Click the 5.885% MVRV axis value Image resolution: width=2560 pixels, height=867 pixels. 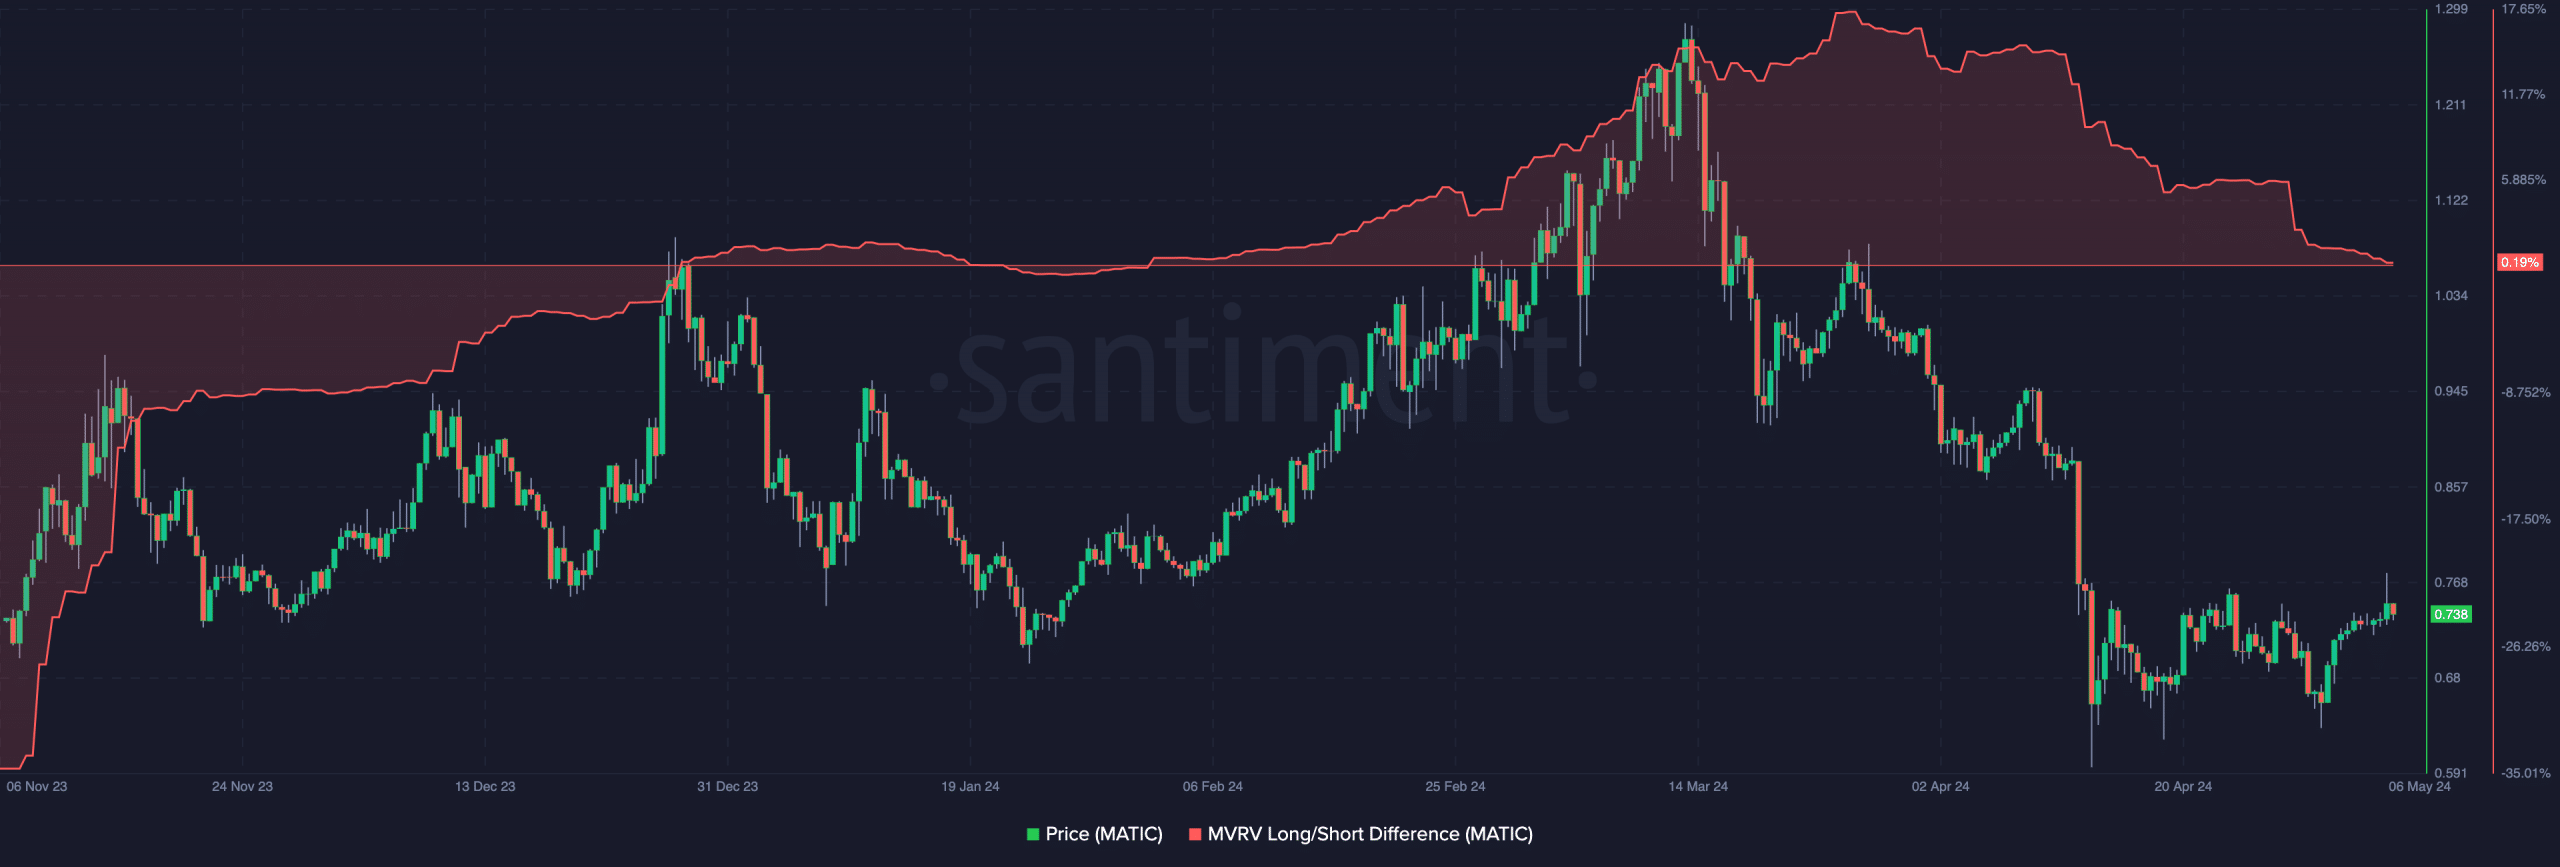pyautogui.click(x=2524, y=180)
